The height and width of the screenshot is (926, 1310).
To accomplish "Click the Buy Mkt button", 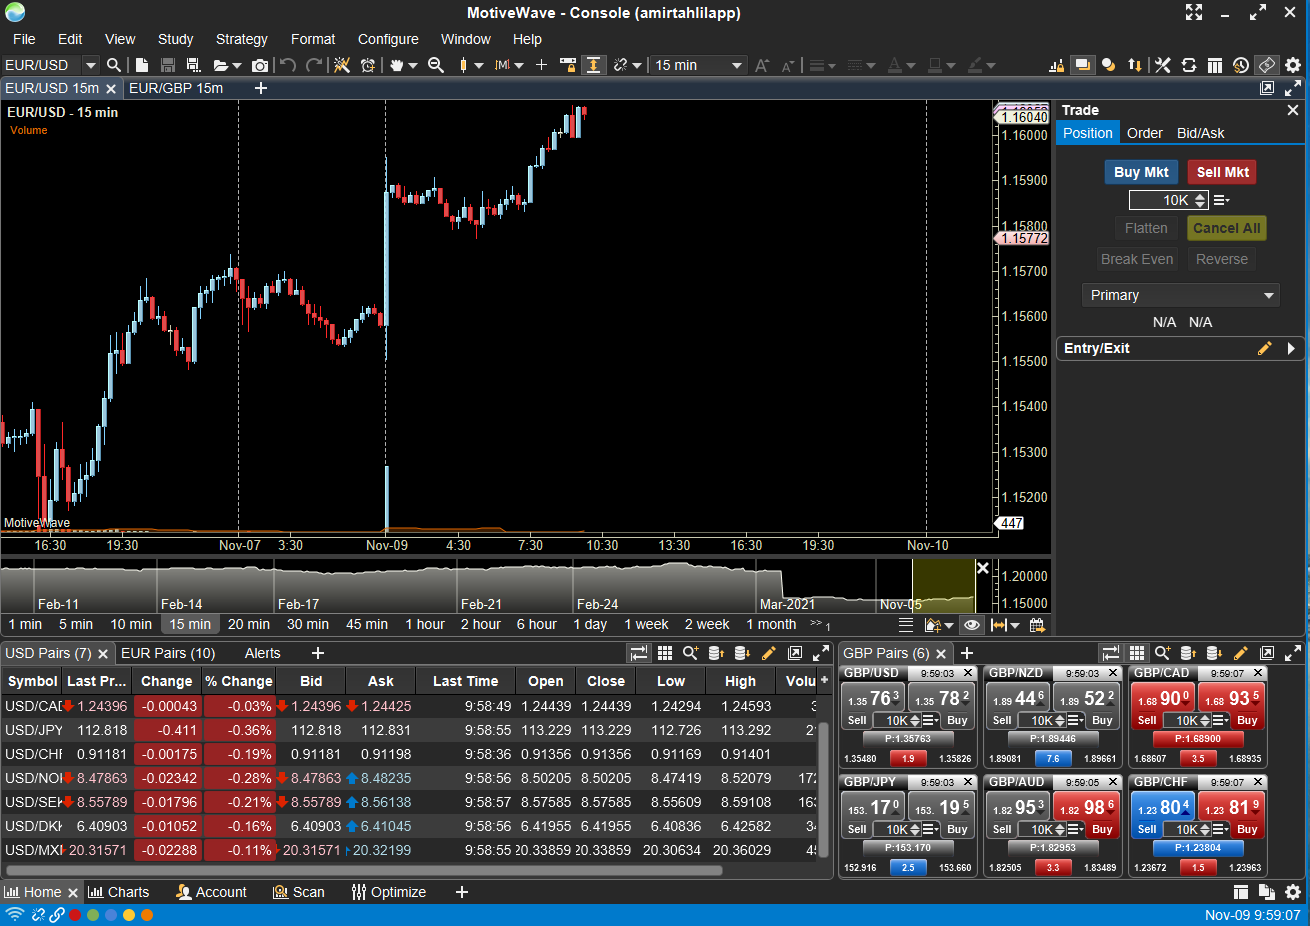I will [1141, 172].
